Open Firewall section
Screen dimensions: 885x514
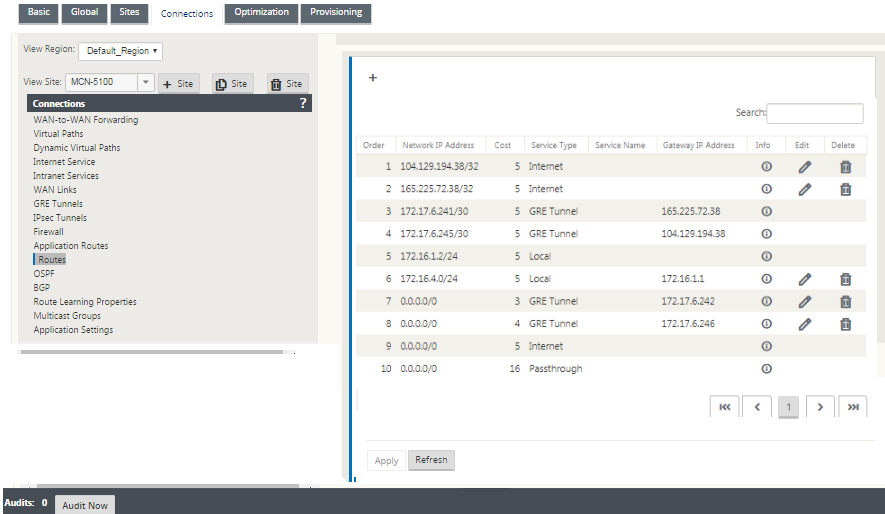[49, 232]
